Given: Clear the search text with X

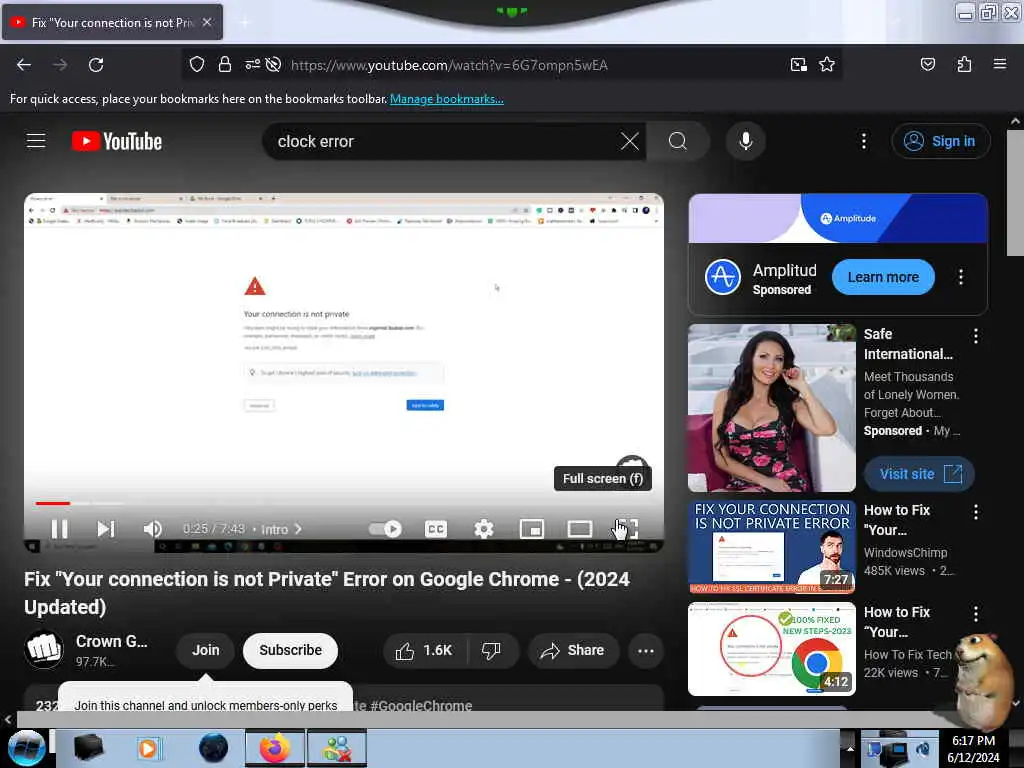Looking at the screenshot, I should (630, 141).
